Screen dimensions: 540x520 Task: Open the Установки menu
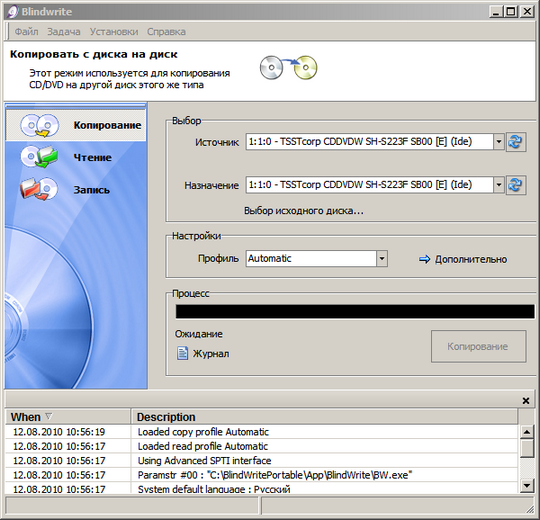coord(114,32)
